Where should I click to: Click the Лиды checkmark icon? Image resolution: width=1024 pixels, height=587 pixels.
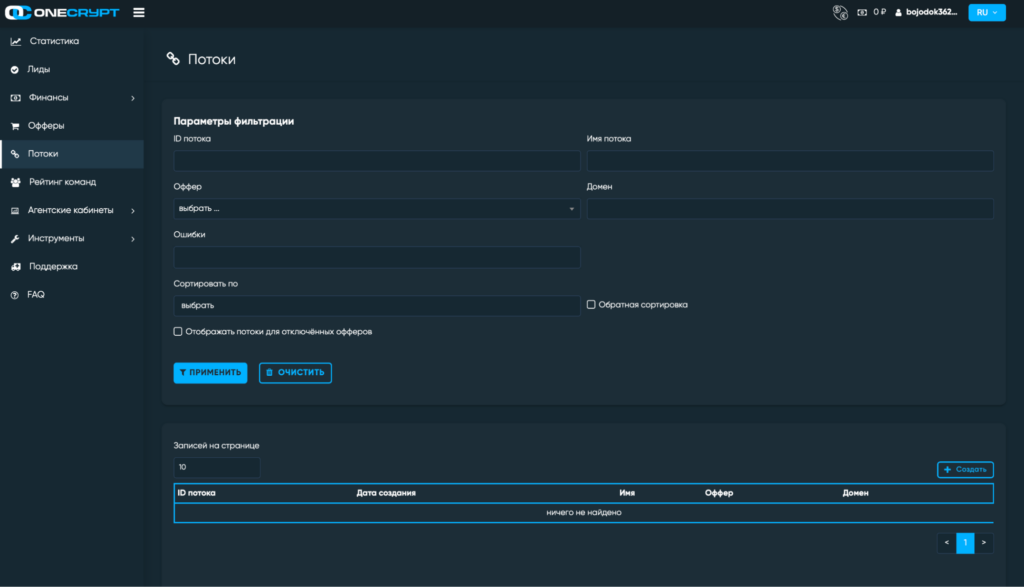tap(14, 69)
